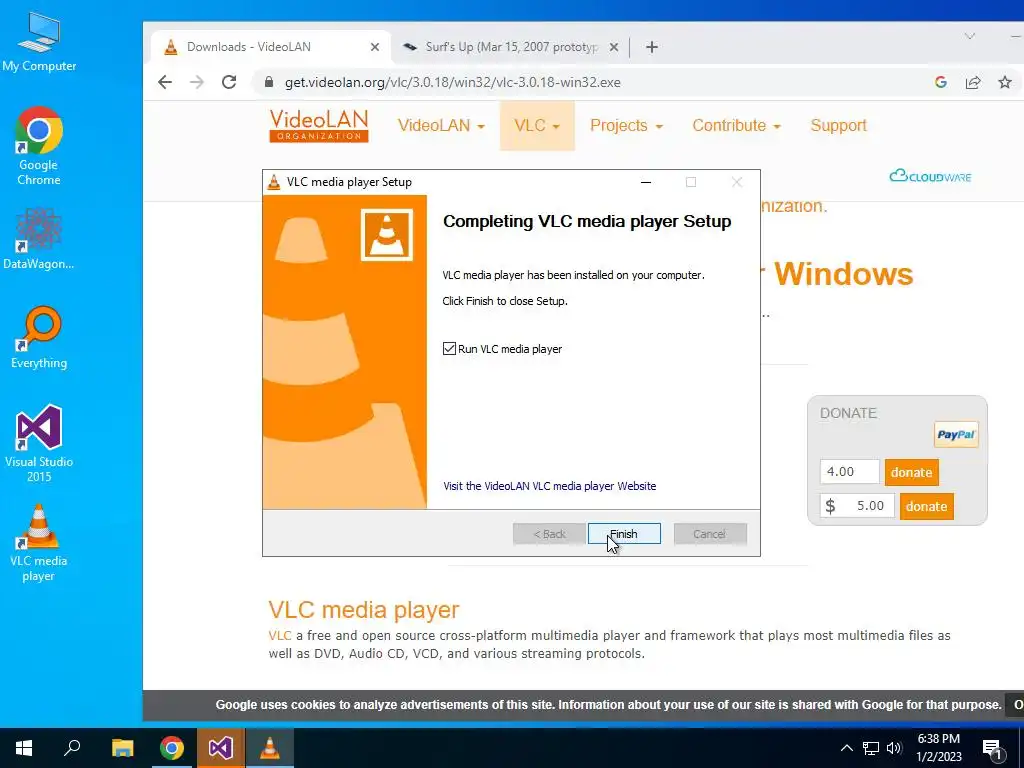Open network status tray icon

point(871,748)
